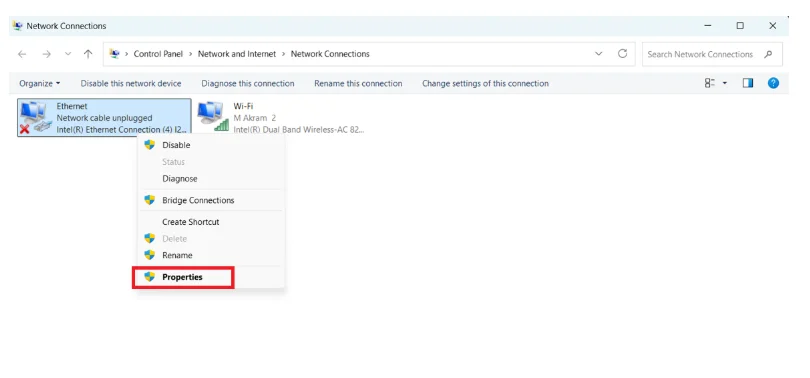The image size is (810, 378).
Task: Click 'Network cable unplugged' status text
Action: click(x=104, y=118)
